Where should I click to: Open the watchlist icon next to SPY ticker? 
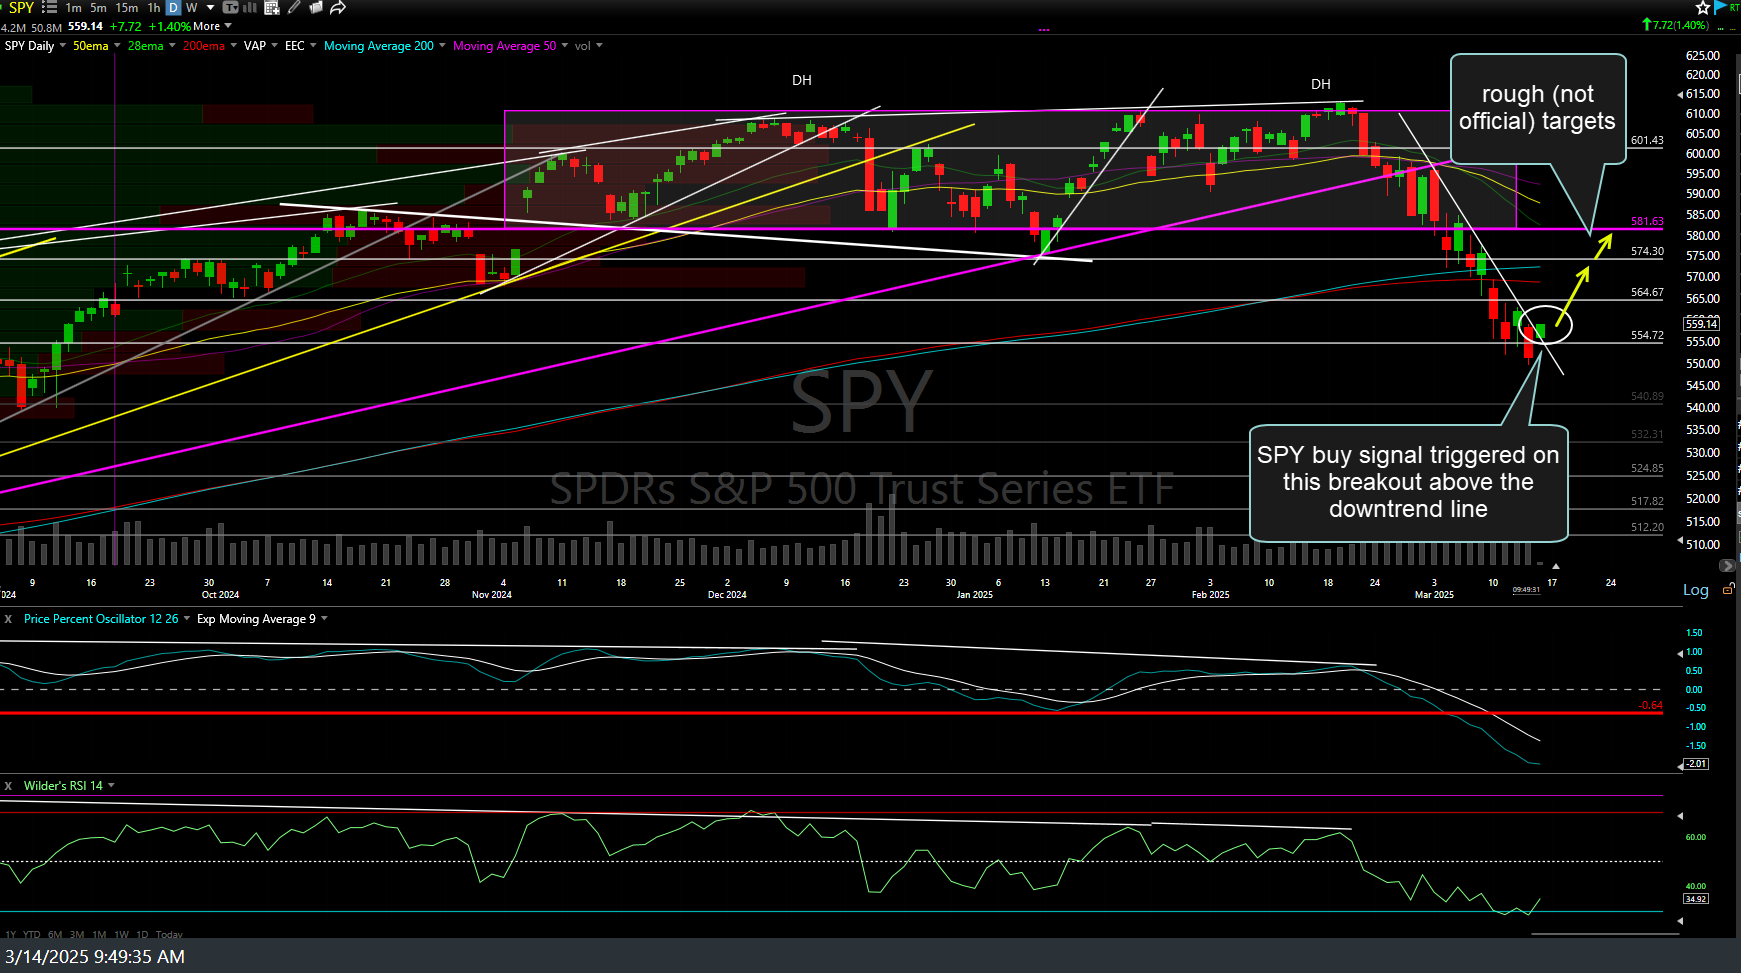pyautogui.click(x=48, y=8)
